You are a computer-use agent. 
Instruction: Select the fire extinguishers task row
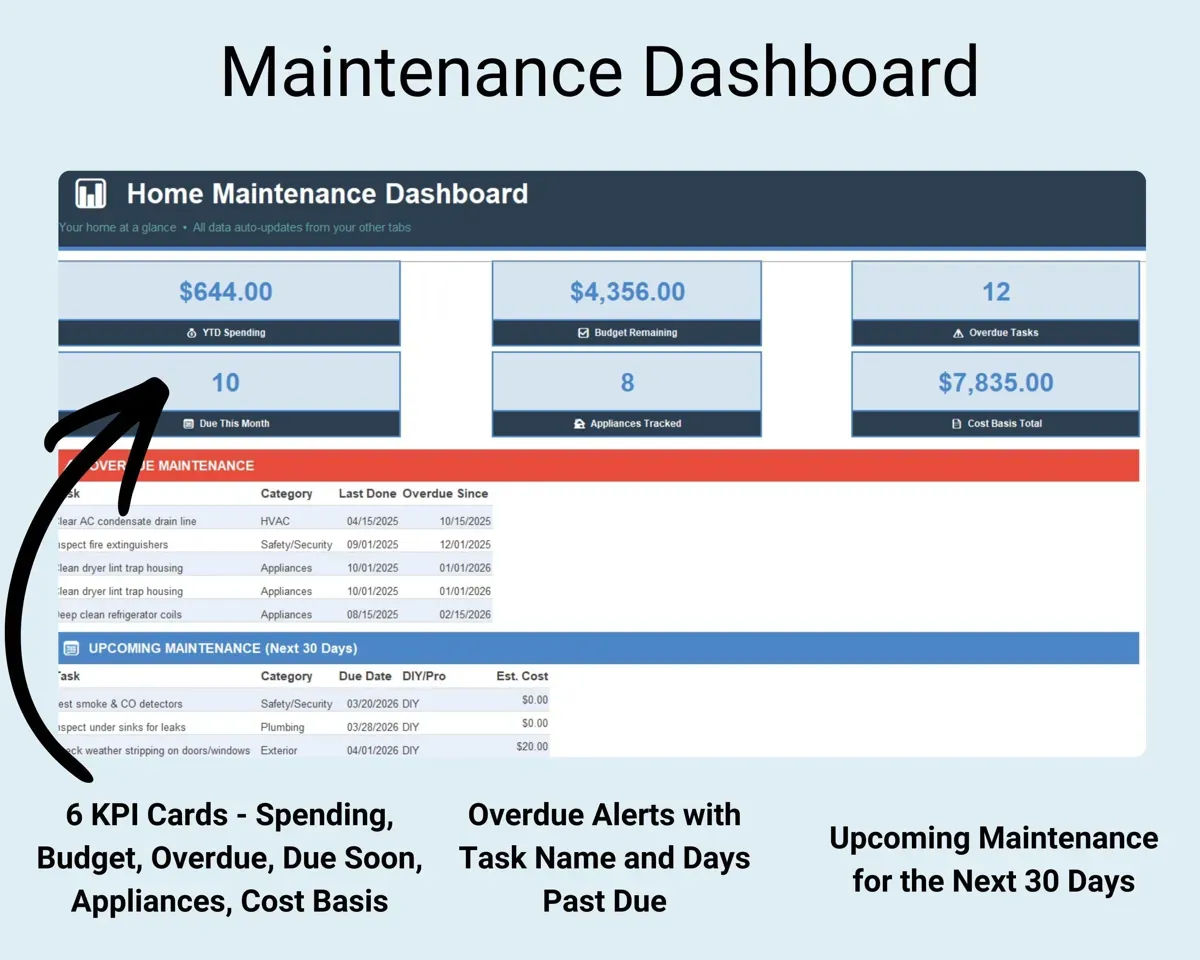(x=113, y=545)
